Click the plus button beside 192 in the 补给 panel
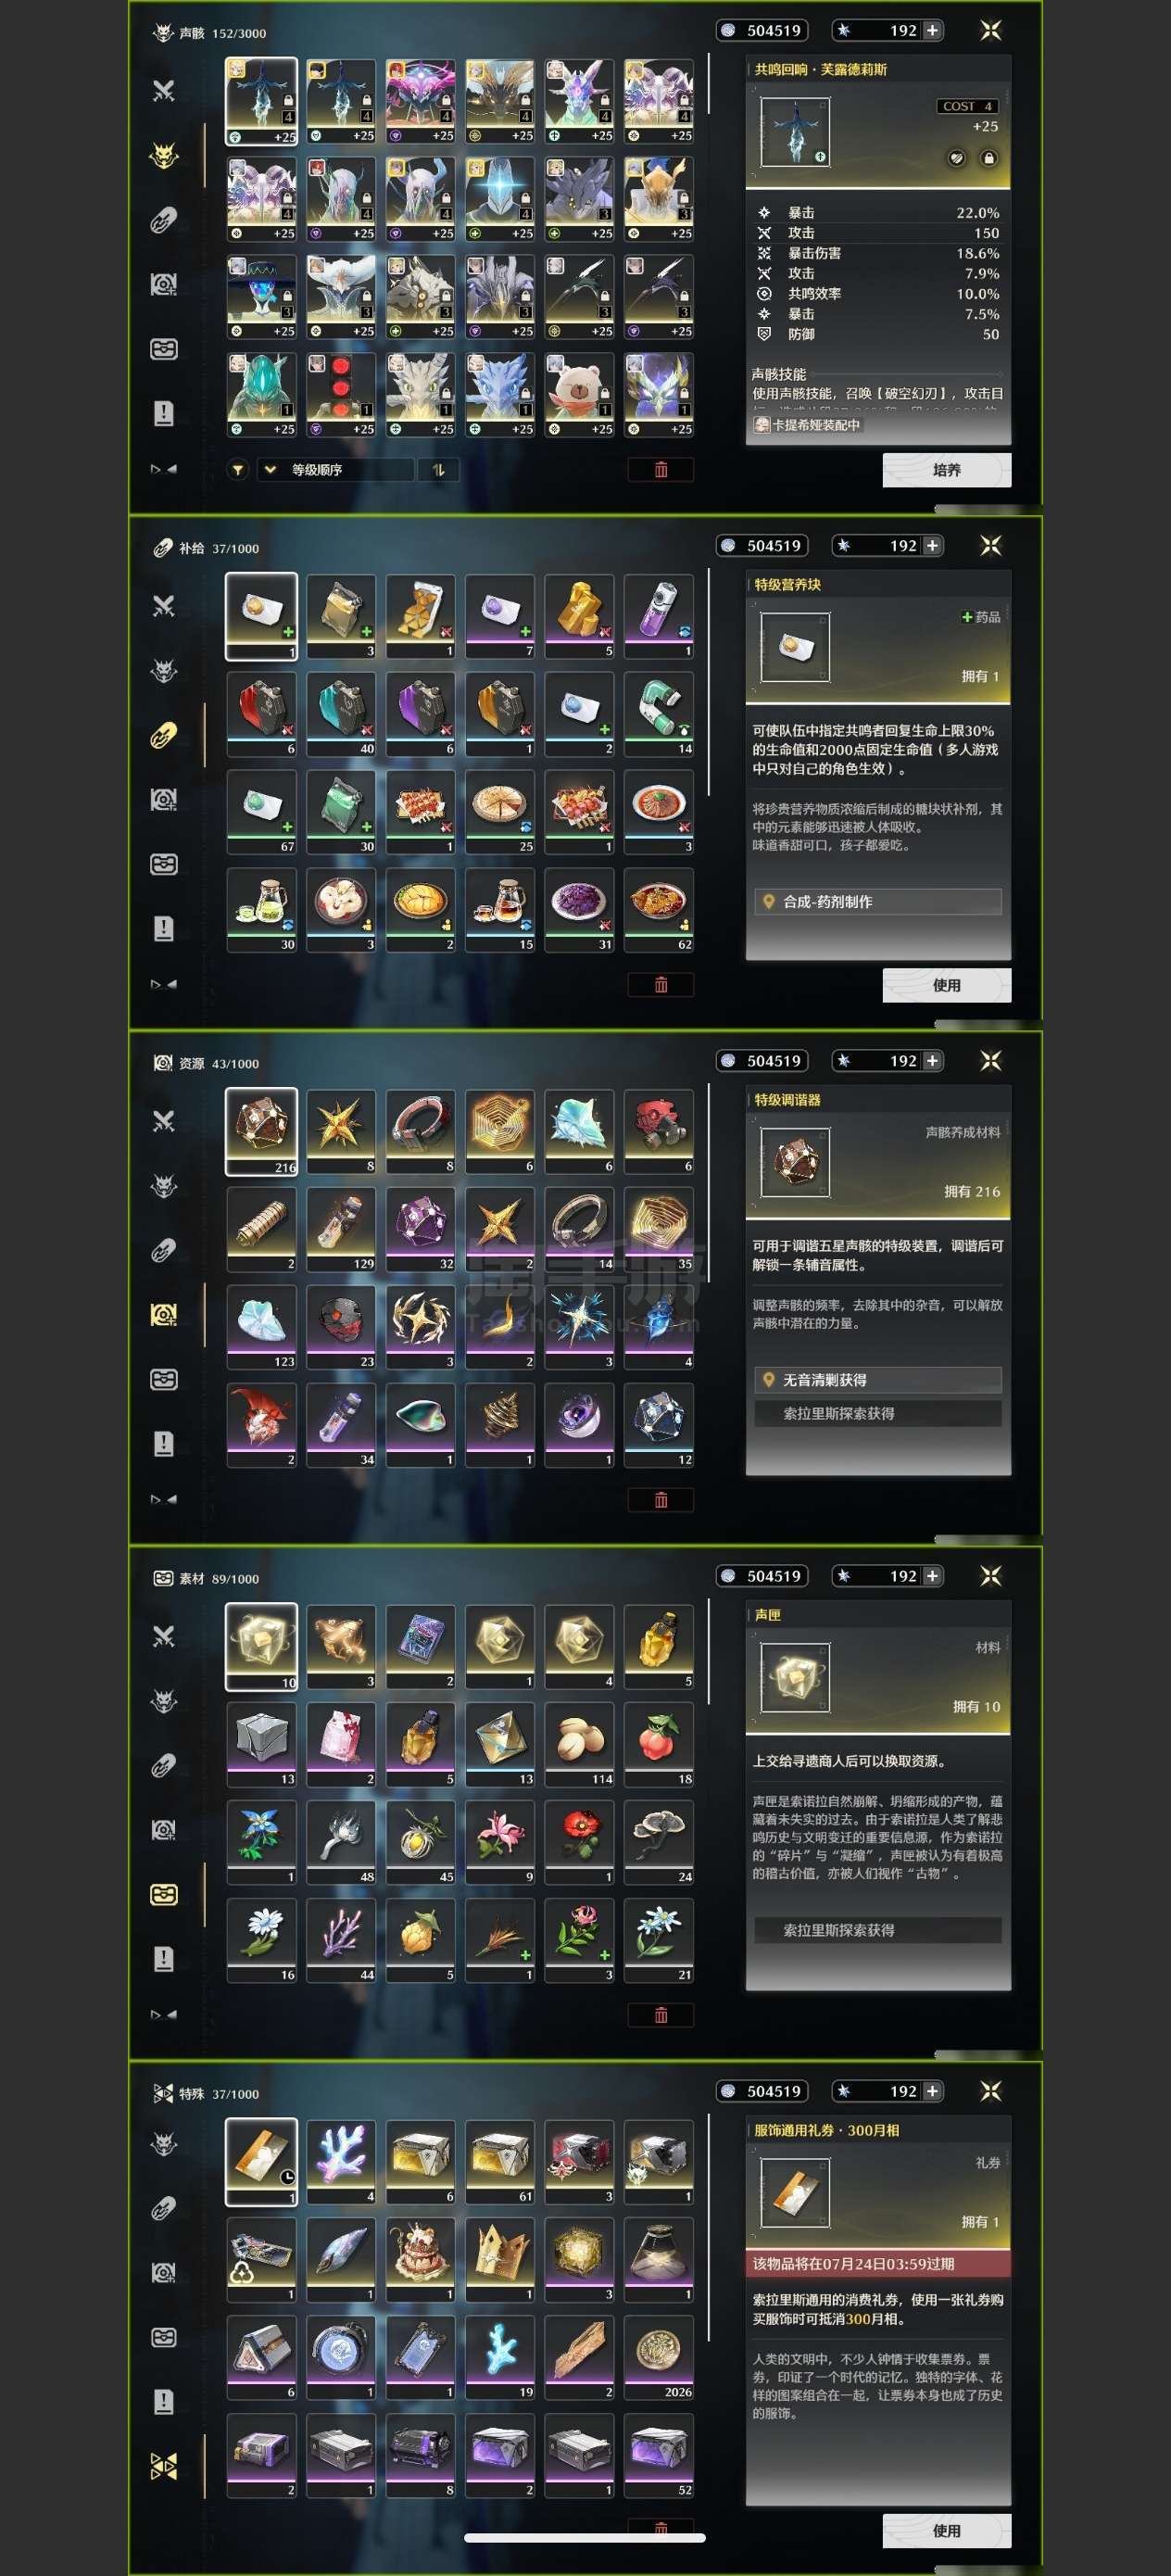The width and height of the screenshot is (1171, 2576). [931, 545]
